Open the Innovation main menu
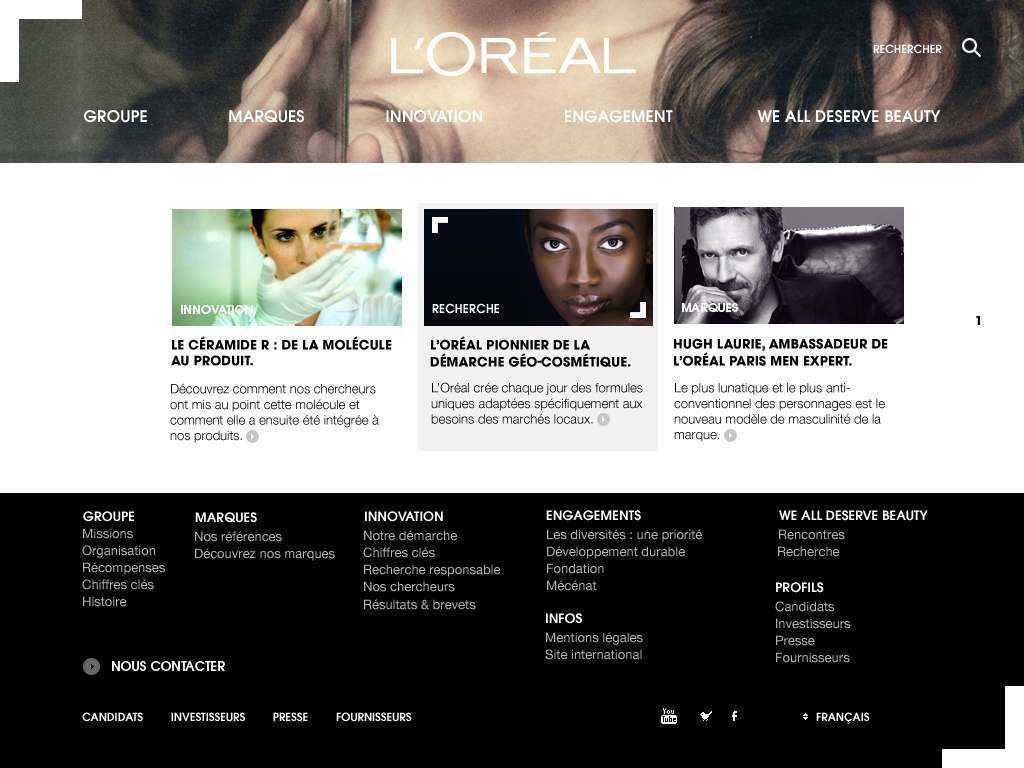This screenshot has width=1024, height=768. click(x=434, y=116)
